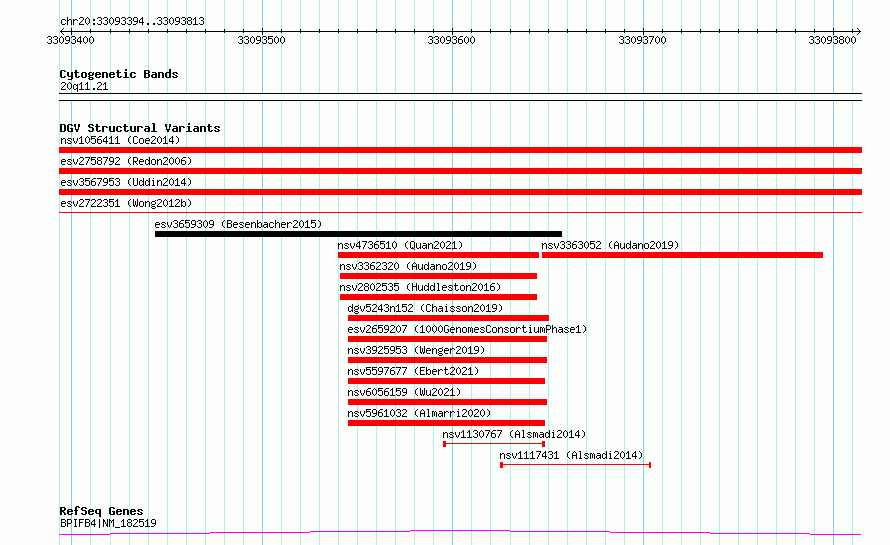Click the nsv1056411 (Coe2014) variant label
890x545 pixels.
tap(120, 140)
